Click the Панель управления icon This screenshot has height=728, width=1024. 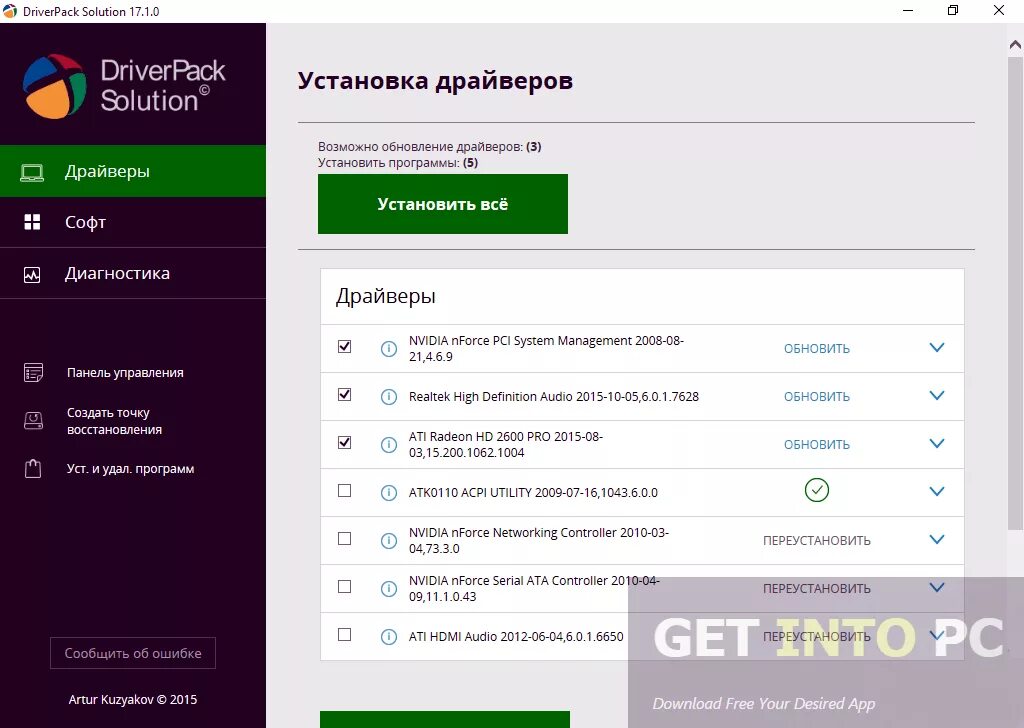coord(33,371)
